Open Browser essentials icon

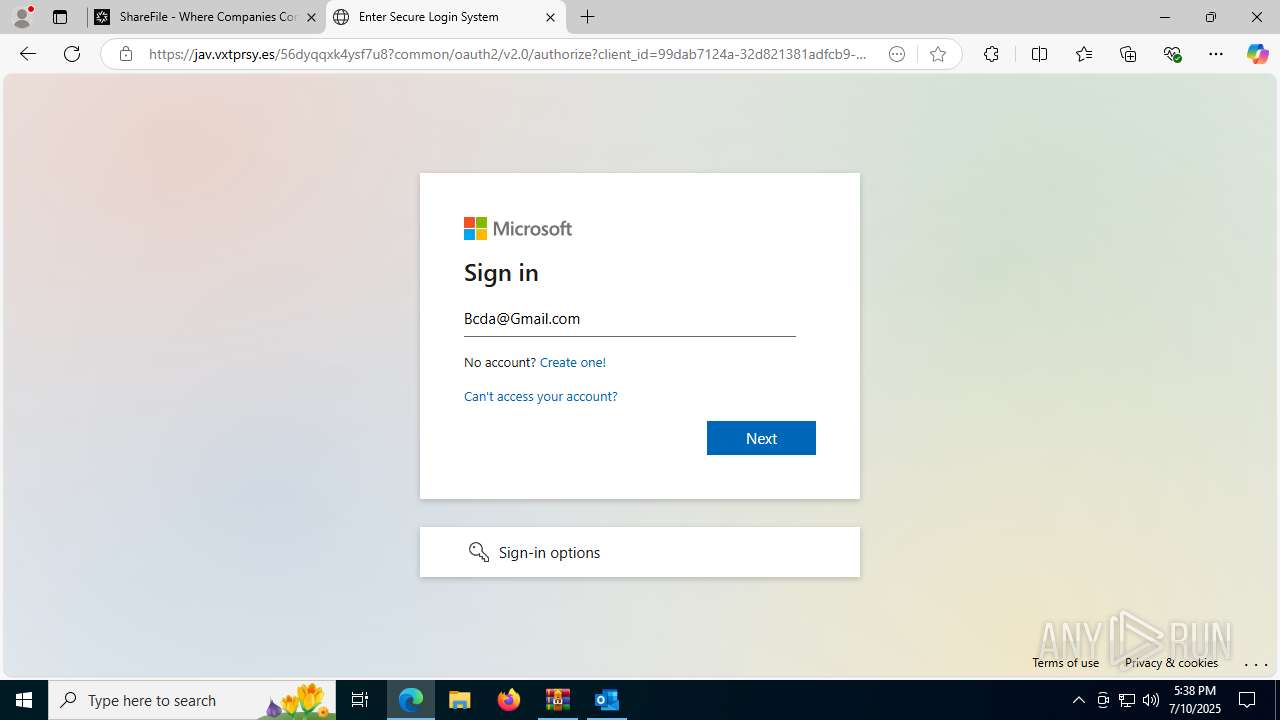(x=1173, y=54)
